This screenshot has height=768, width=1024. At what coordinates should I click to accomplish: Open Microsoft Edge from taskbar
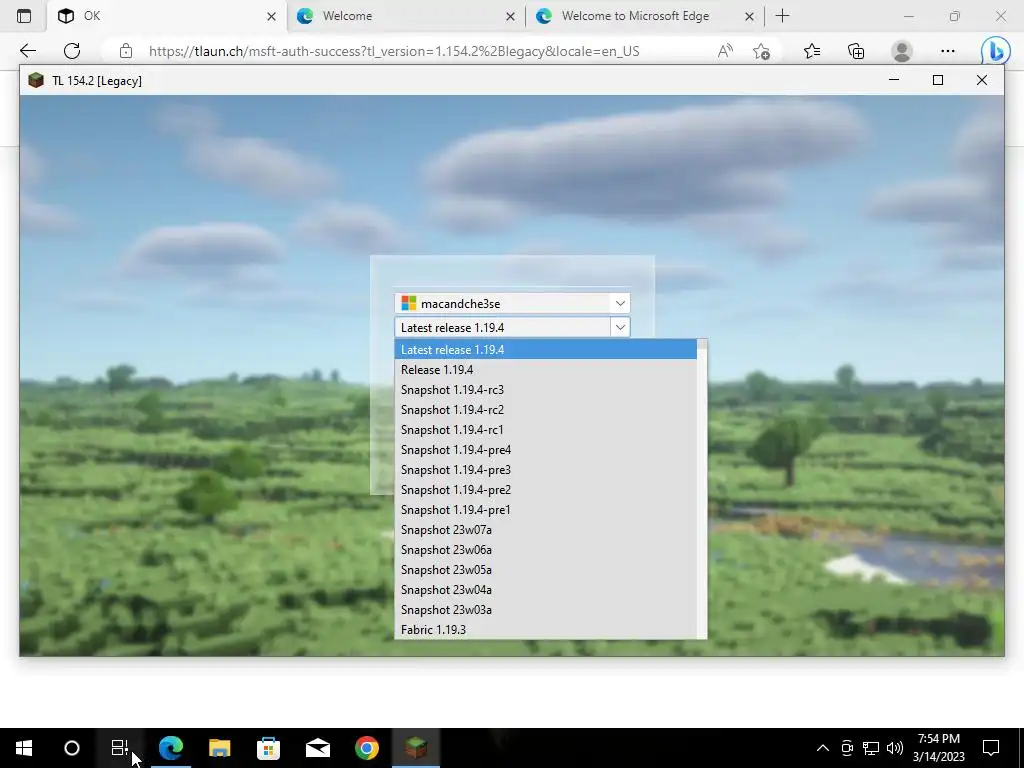pyautogui.click(x=171, y=748)
